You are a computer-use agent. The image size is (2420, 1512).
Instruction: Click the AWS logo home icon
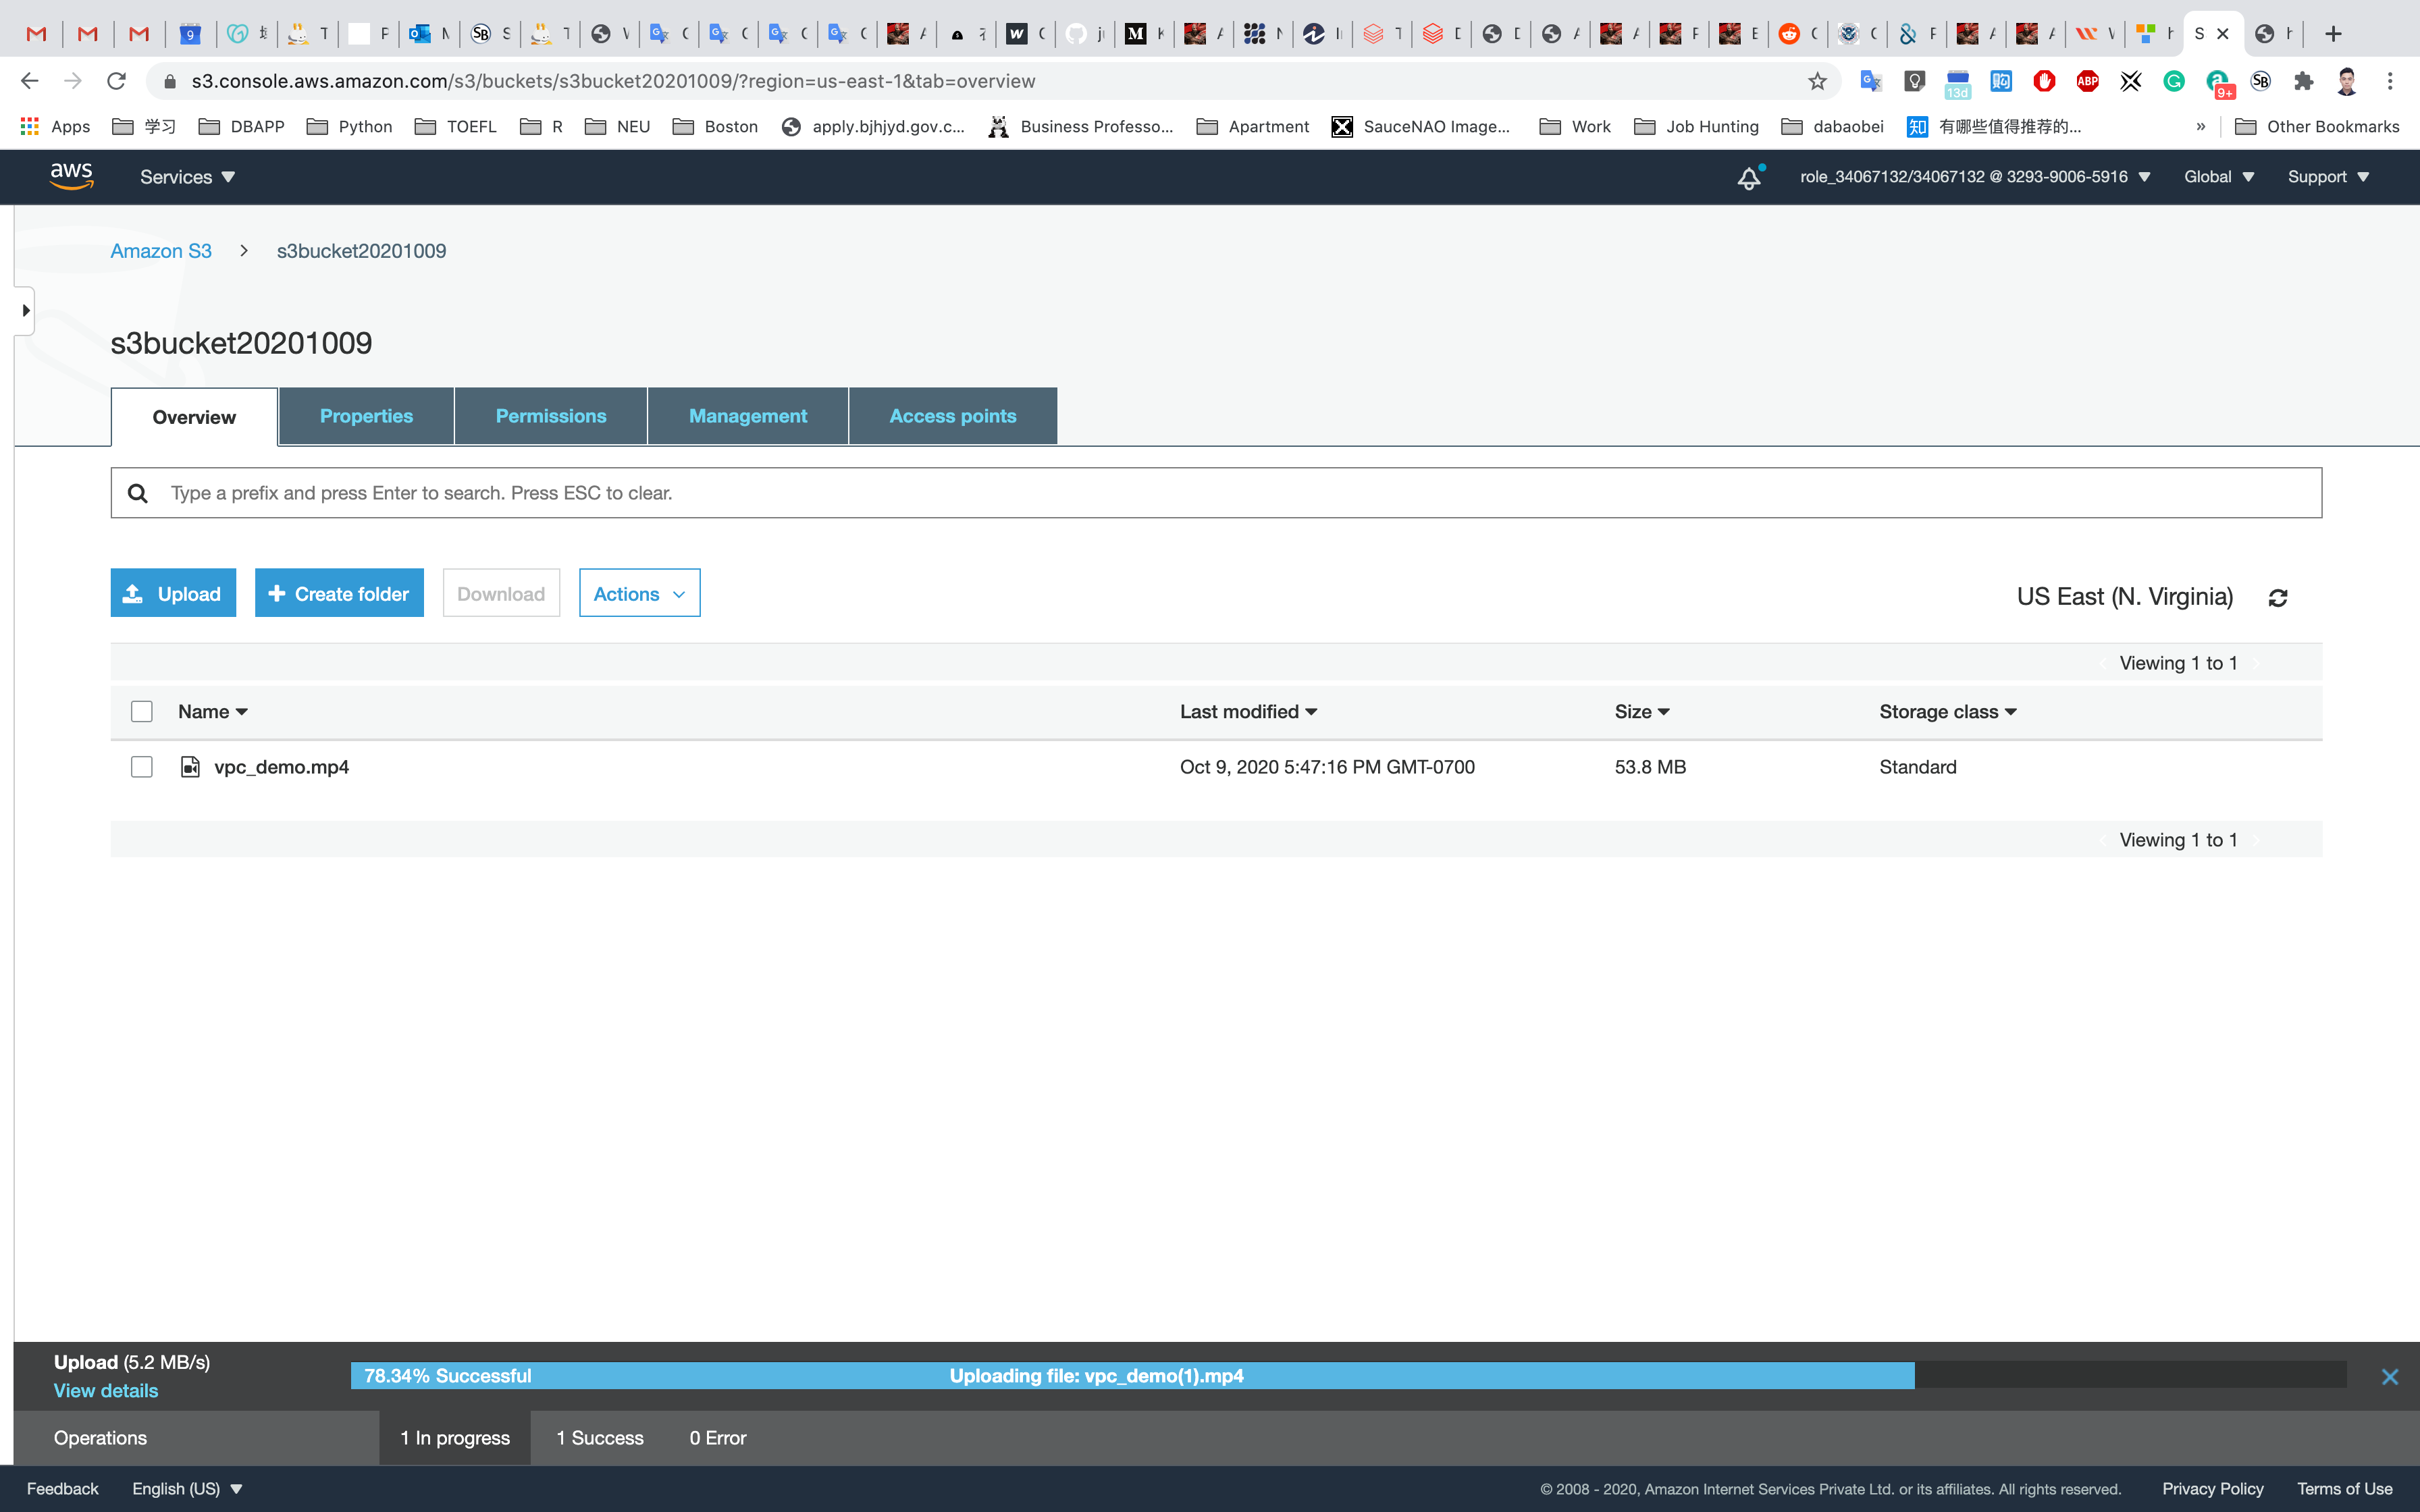tap(71, 176)
